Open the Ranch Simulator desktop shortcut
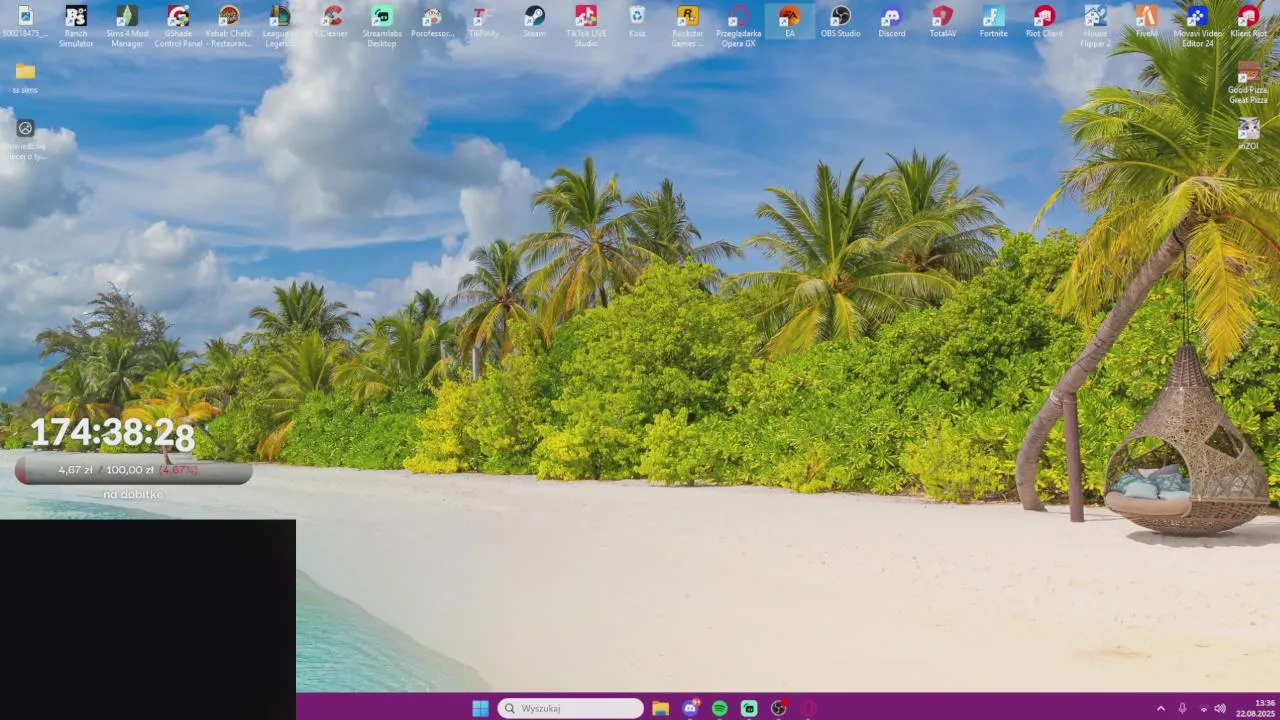This screenshot has width=1280, height=720. click(x=76, y=26)
